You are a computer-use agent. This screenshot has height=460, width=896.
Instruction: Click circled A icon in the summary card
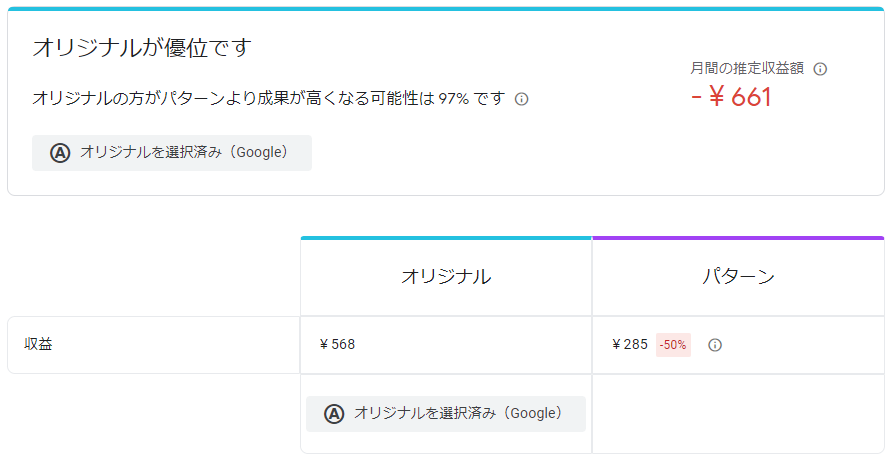[x=60, y=153]
